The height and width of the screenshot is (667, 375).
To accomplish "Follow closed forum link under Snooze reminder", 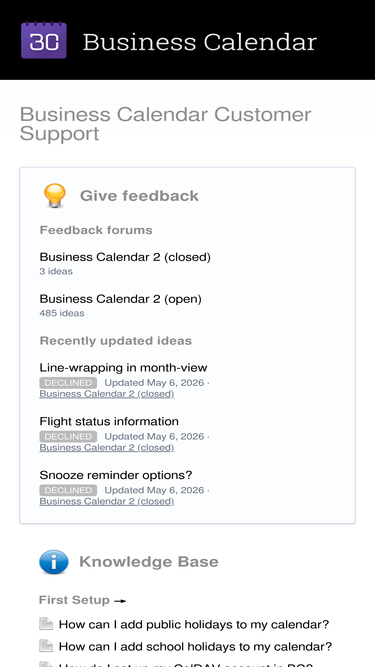I will point(107,502).
